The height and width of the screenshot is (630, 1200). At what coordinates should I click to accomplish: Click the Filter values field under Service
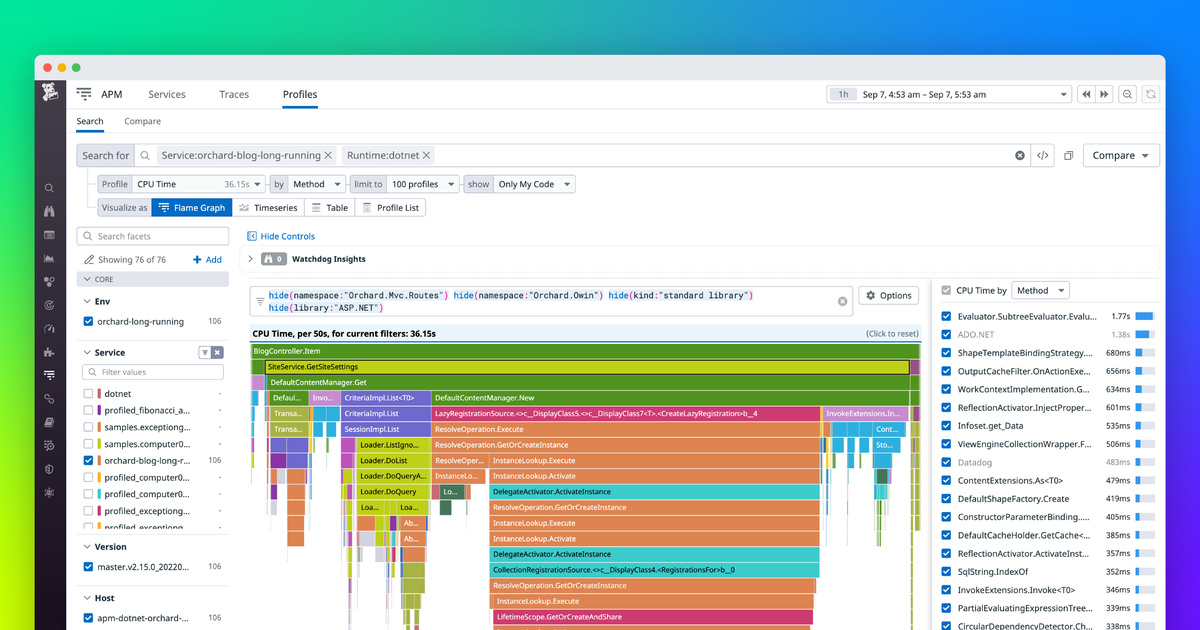pyautogui.click(x=154, y=372)
